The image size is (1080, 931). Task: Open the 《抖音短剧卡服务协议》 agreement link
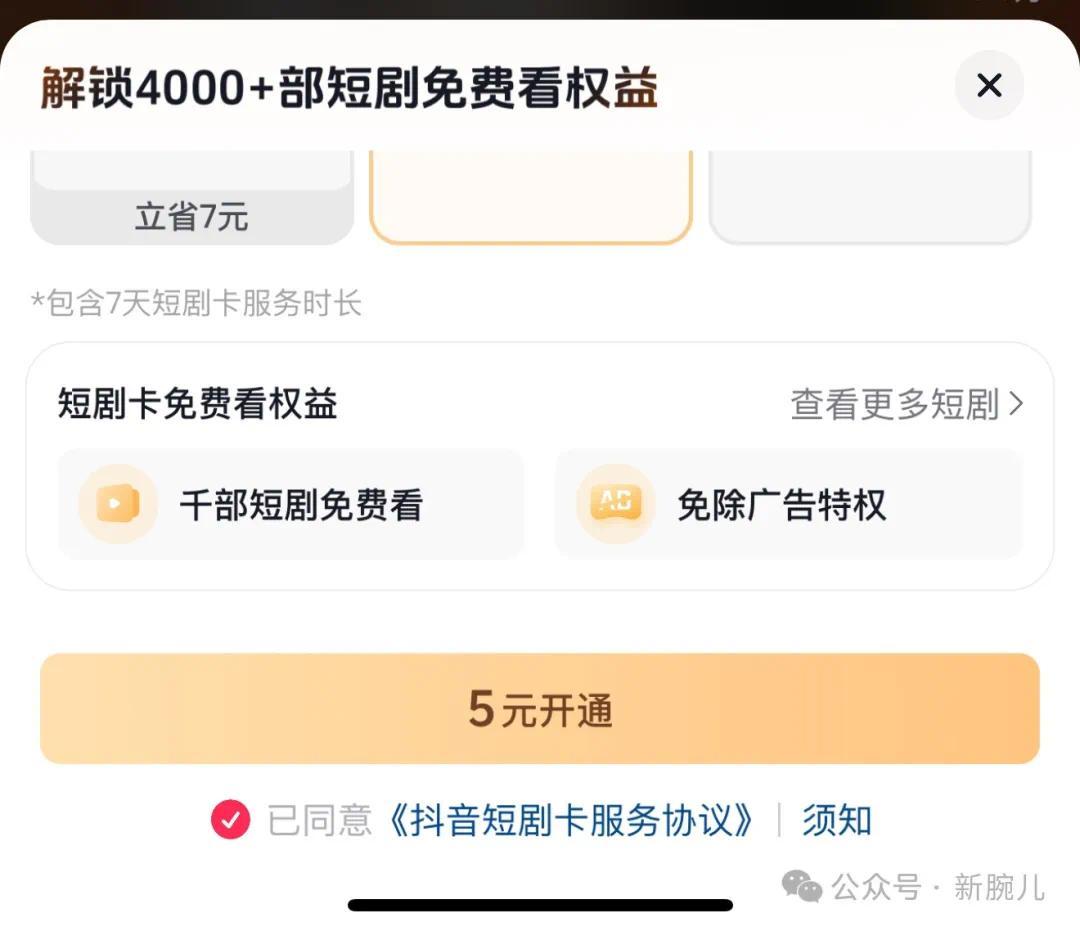click(x=570, y=818)
